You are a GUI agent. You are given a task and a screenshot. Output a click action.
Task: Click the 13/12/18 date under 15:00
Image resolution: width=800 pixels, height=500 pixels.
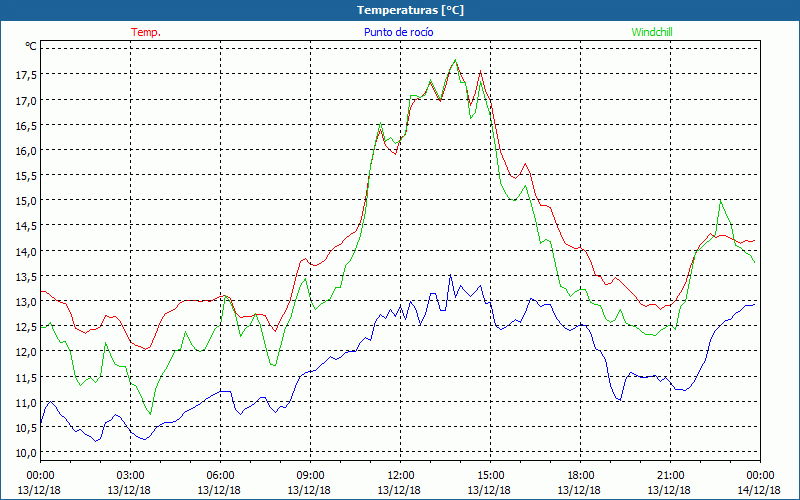pyautogui.click(x=489, y=490)
